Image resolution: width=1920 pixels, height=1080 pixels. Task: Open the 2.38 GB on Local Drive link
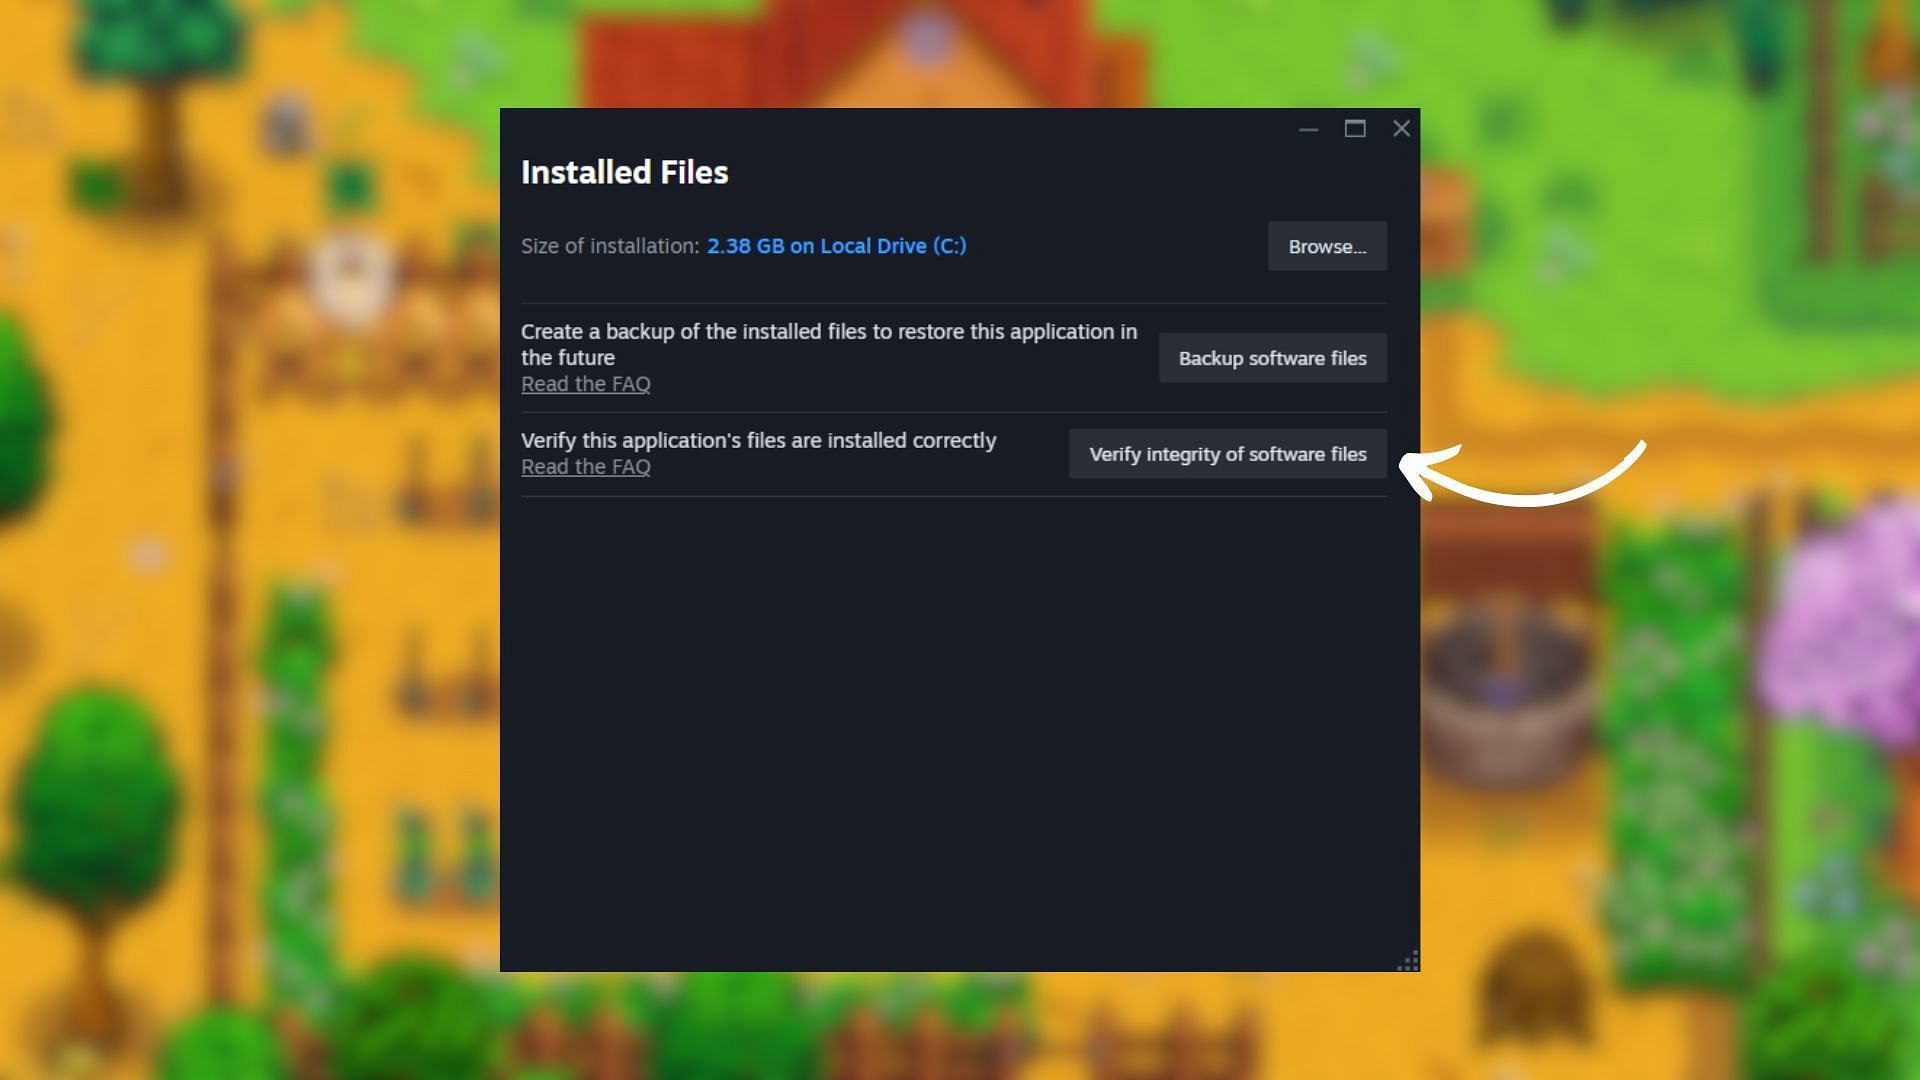[x=837, y=246]
